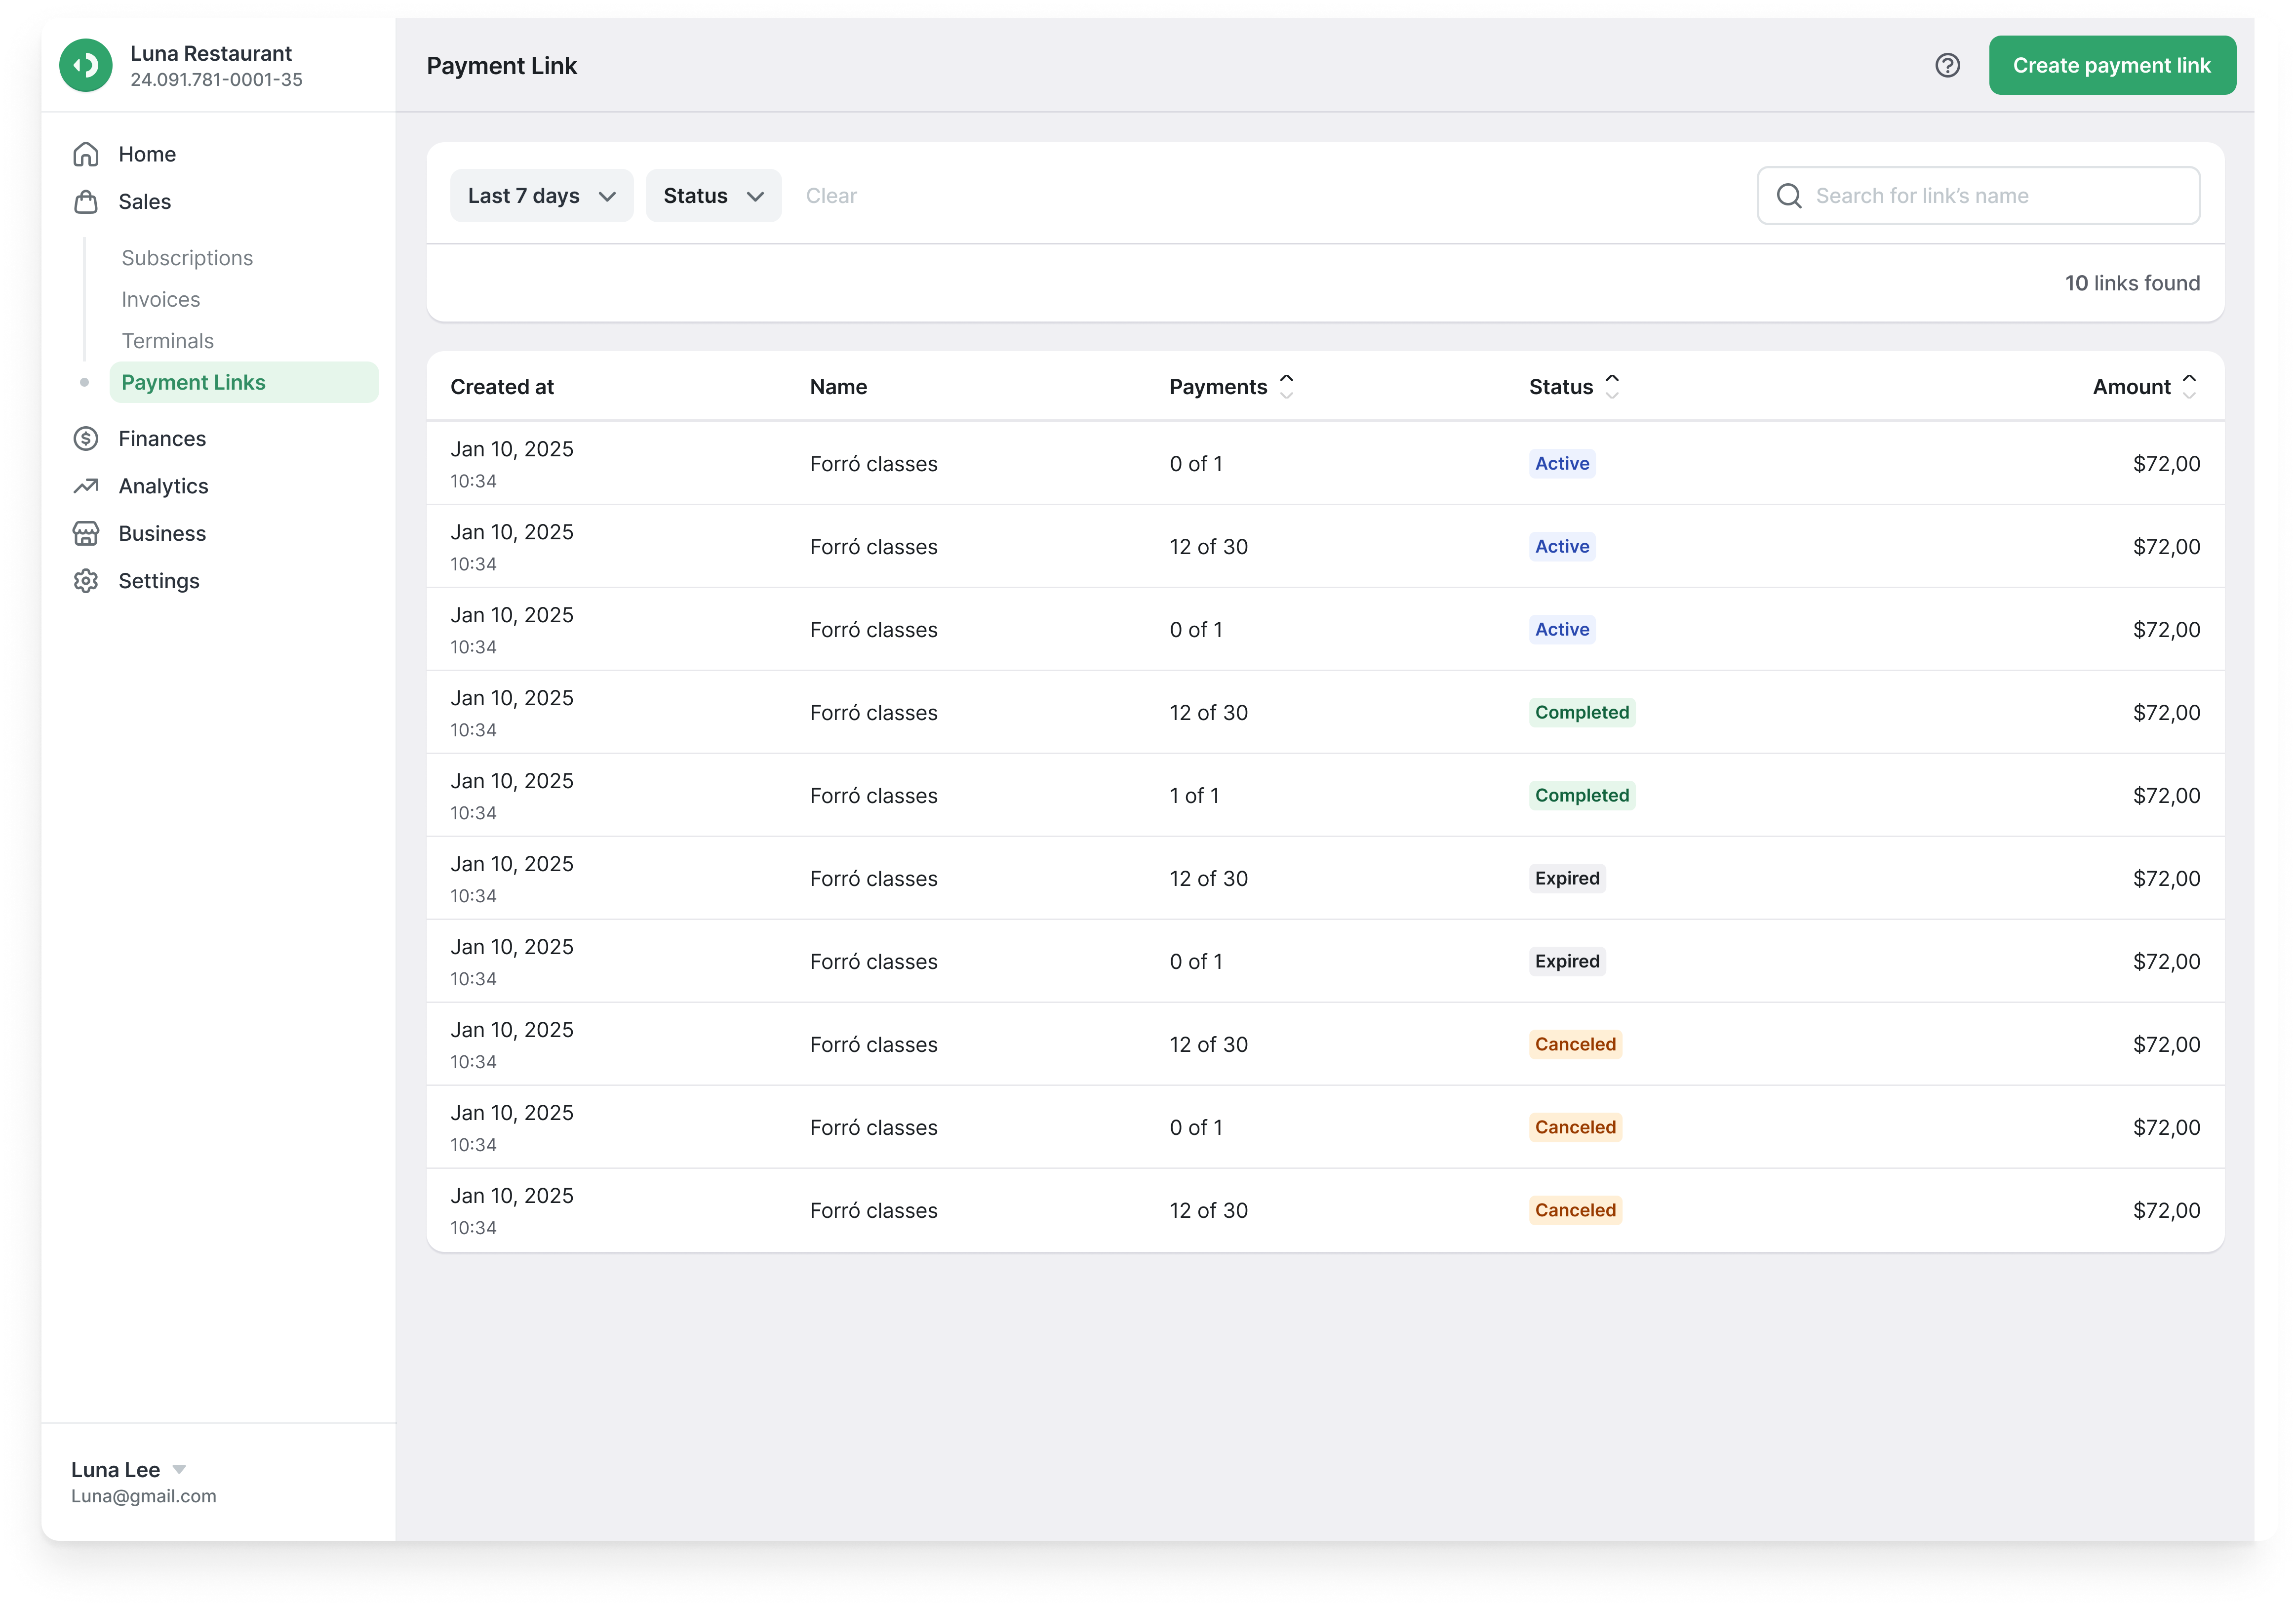Go to Subscriptions in the sidebar

click(x=187, y=258)
